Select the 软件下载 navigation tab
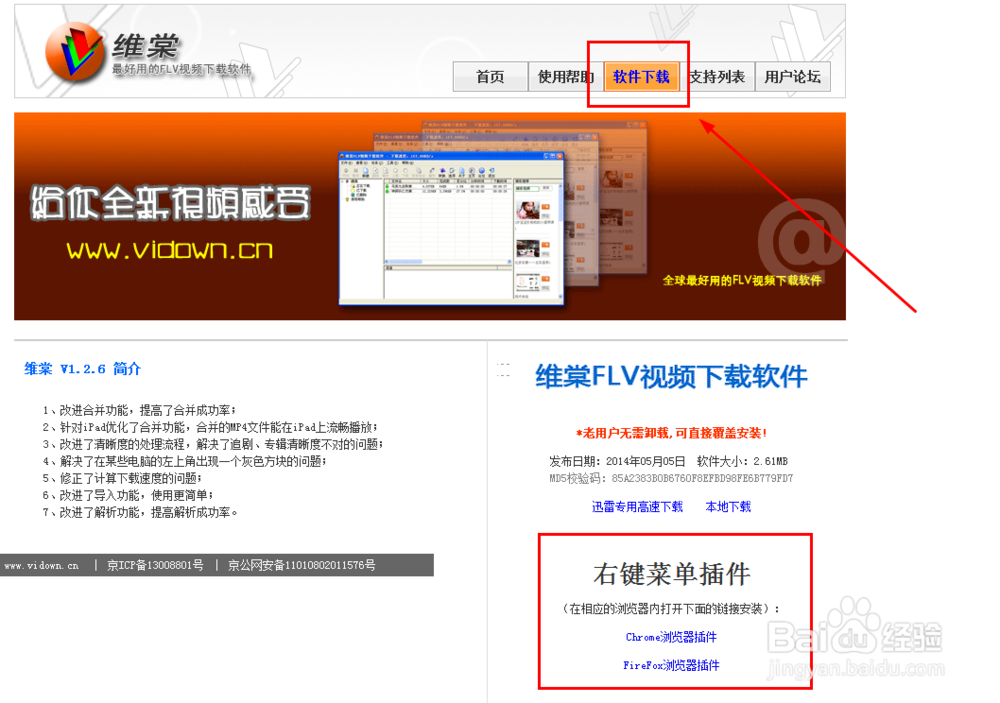This screenshot has height=703, width=1000. click(x=641, y=77)
